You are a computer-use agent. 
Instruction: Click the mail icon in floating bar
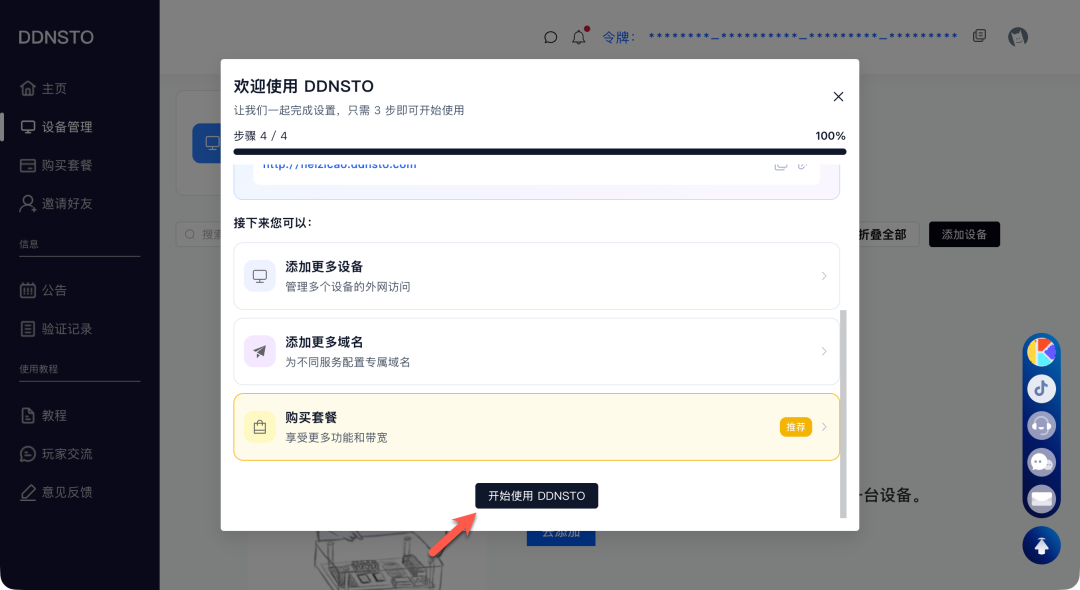click(1041, 498)
